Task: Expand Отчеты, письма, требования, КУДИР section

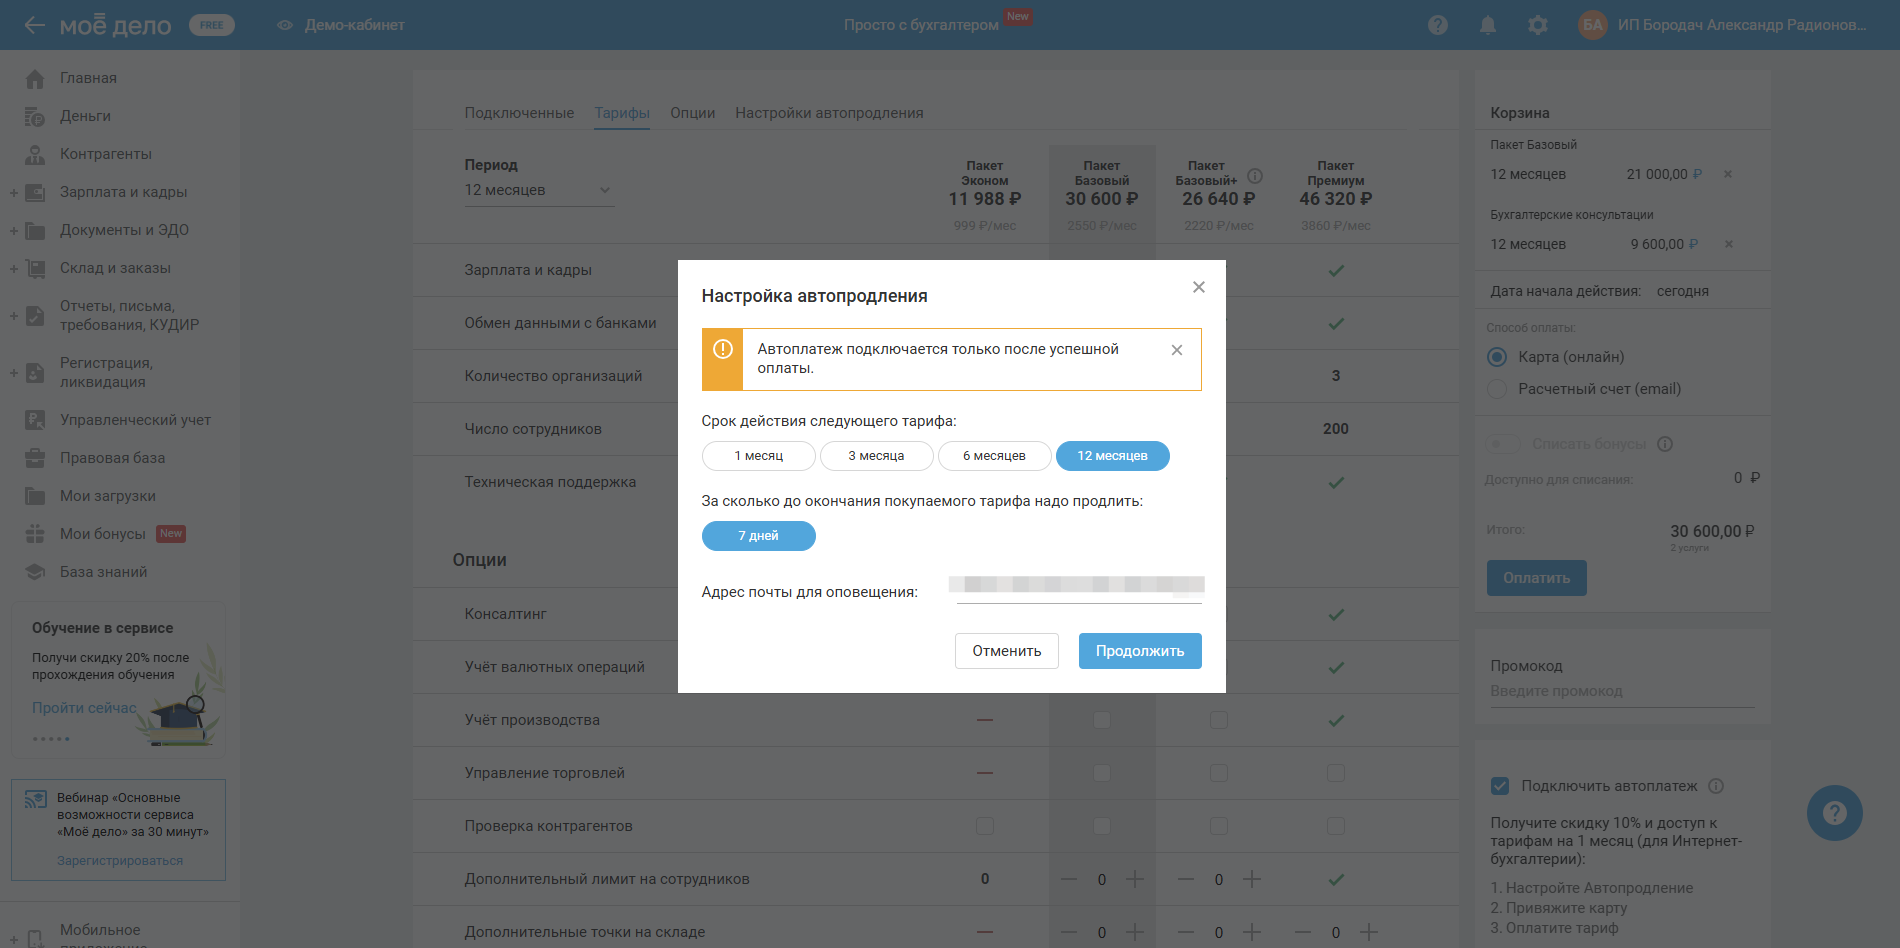Action: tap(14, 316)
